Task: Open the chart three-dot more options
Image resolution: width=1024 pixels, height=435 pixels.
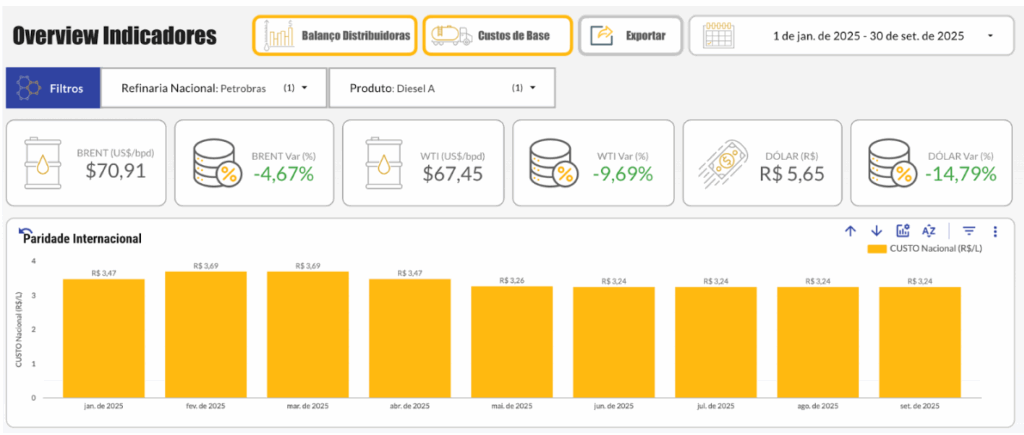Action: (x=994, y=231)
